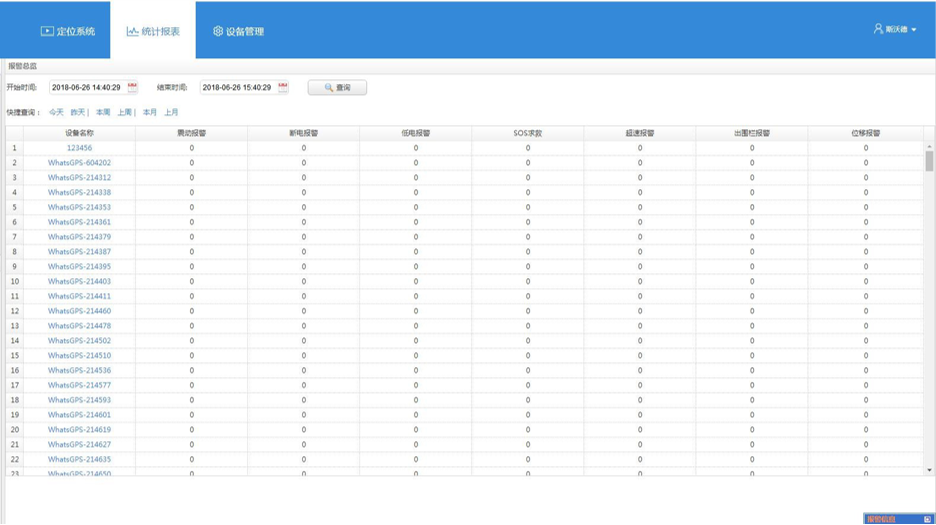The height and width of the screenshot is (525, 936).
Task: Go to 设备管理 tab
Action: (238, 31)
